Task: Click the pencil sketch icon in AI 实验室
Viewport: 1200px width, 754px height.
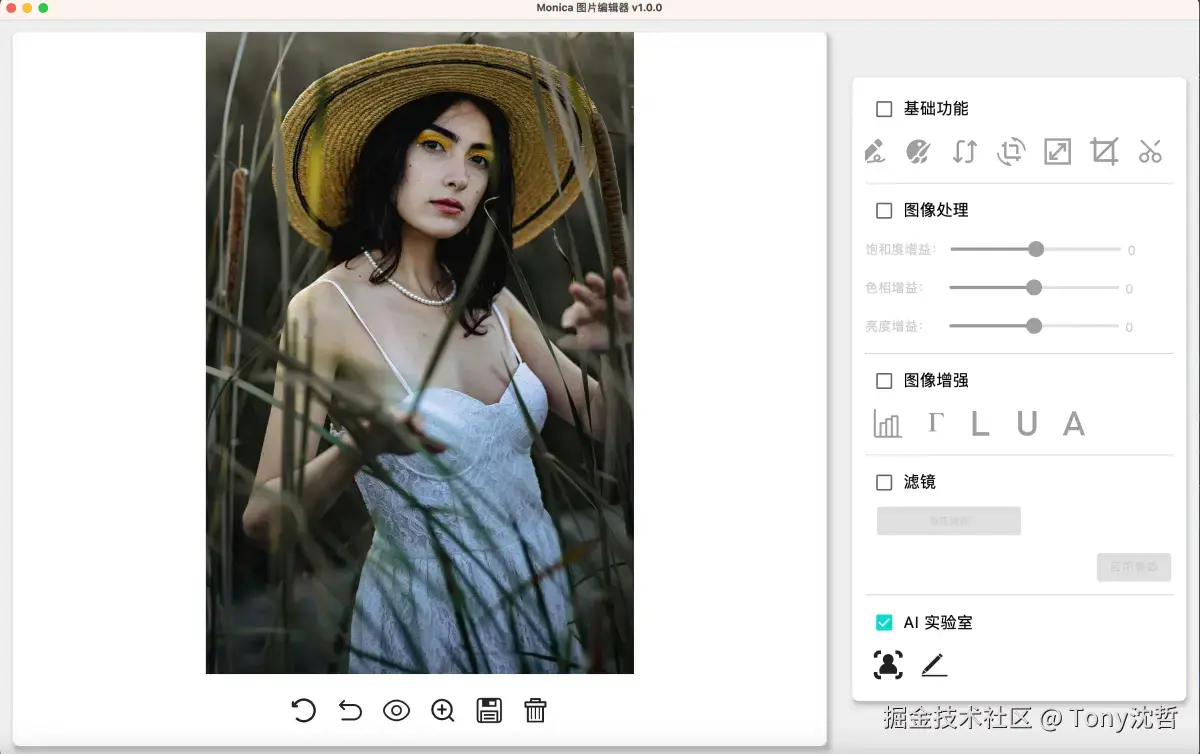Action: pyautogui.click(x=934, y=665)
